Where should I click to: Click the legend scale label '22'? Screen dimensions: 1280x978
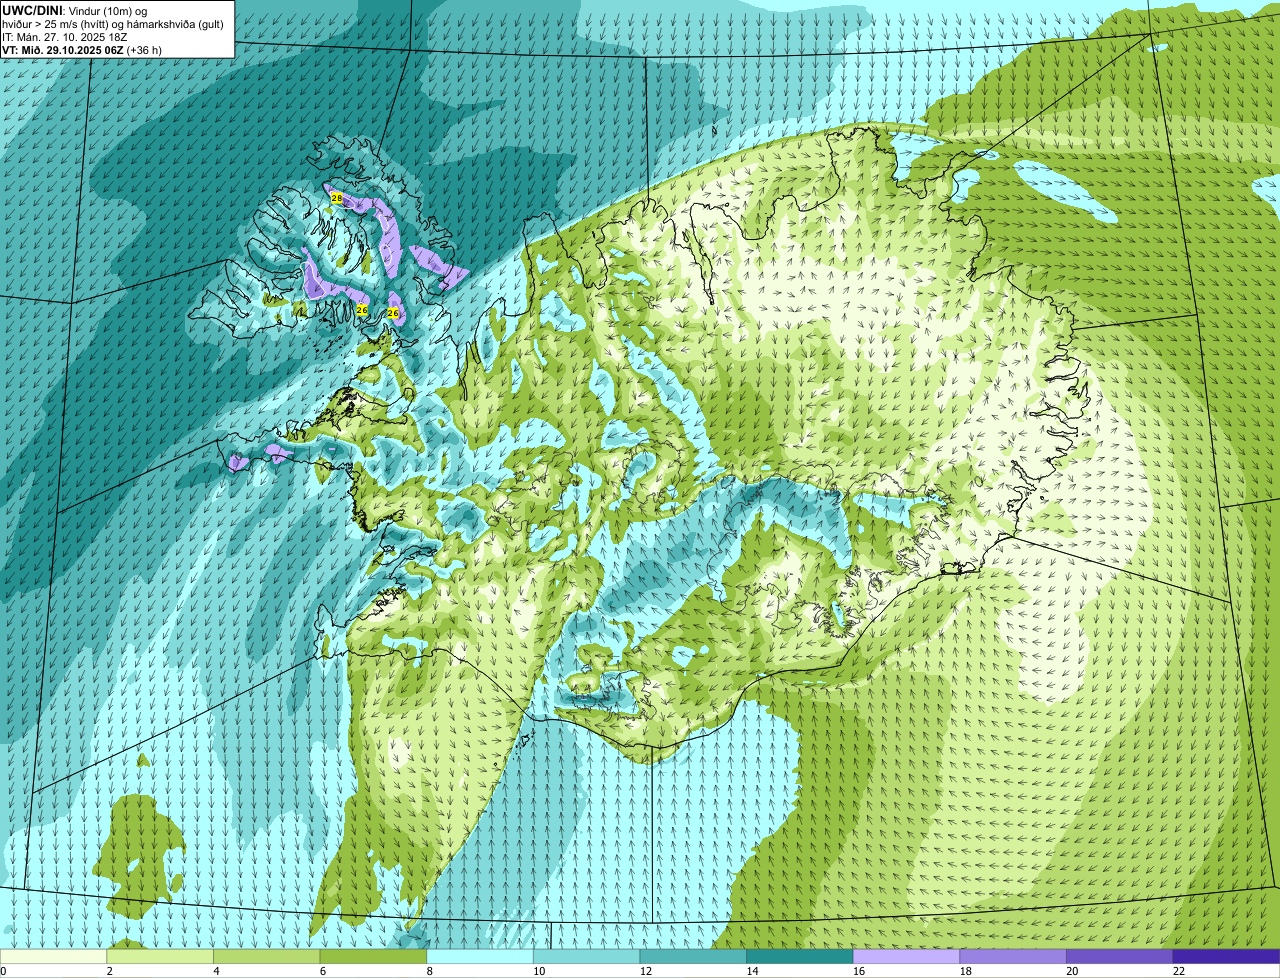1179,971
